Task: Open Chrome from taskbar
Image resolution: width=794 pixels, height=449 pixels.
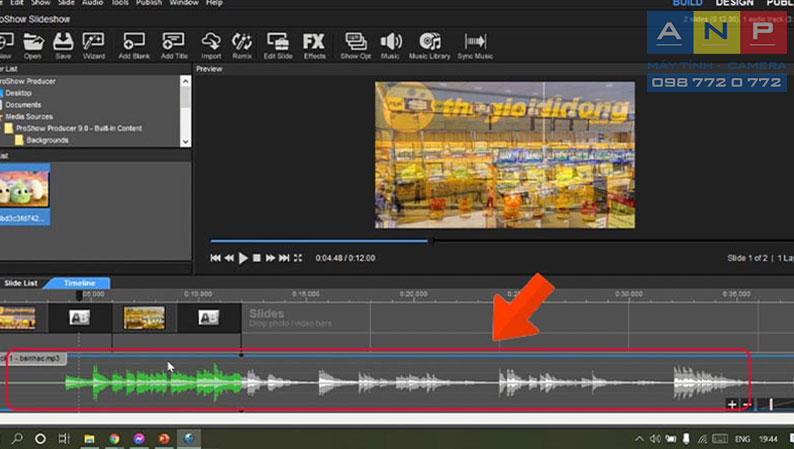Action: click(114, 438)
